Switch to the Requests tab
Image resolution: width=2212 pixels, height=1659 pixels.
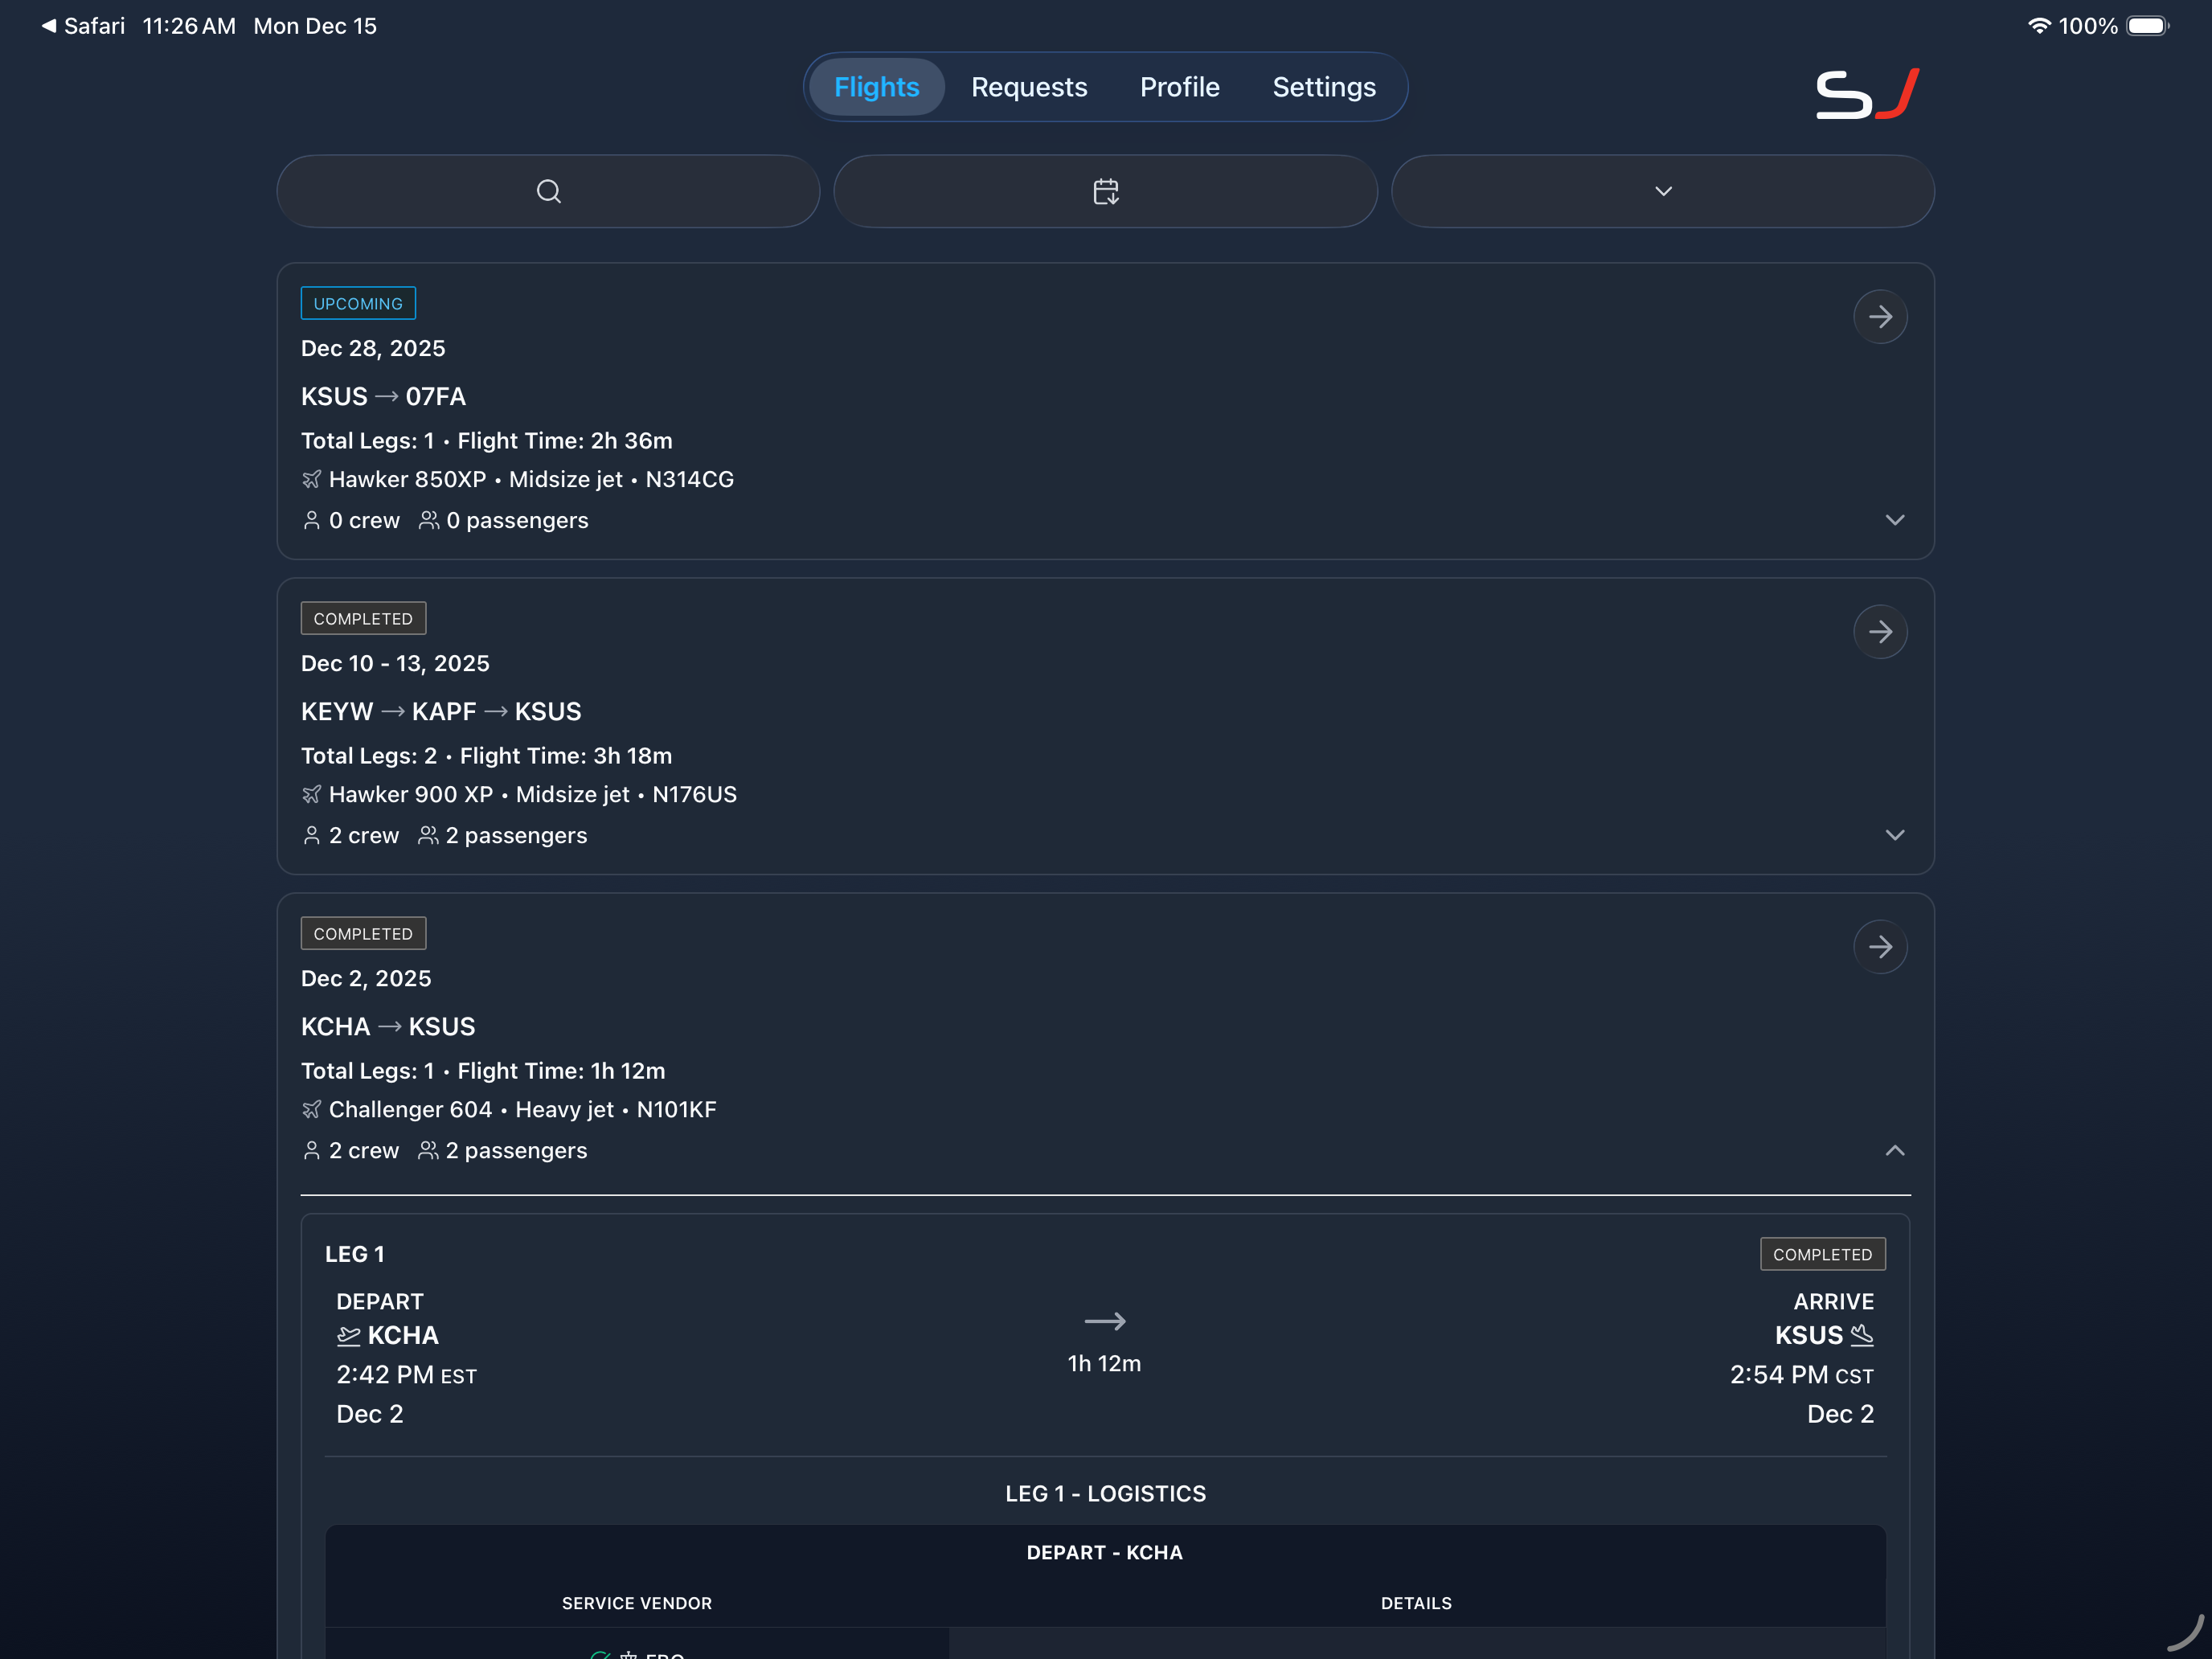coord(1029,87)
